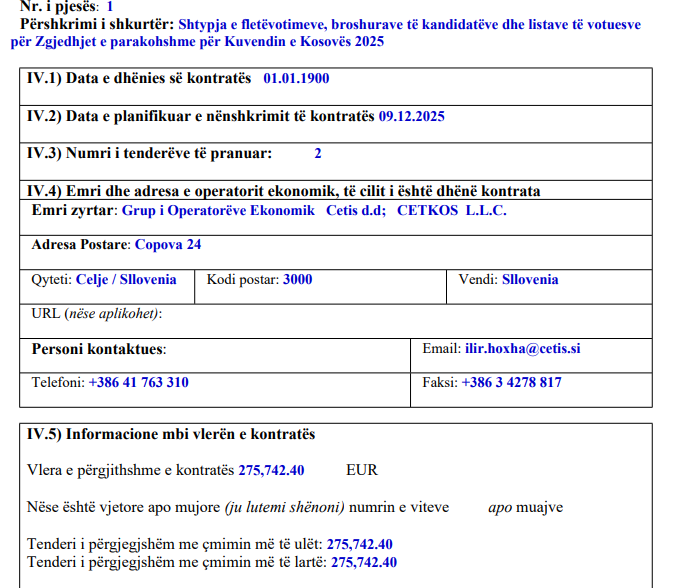Image resolution: width=676 pixels, height=588 pixels.
Task: Click the section IV.4 economic operator heading
Action: [x=283, y=191]
